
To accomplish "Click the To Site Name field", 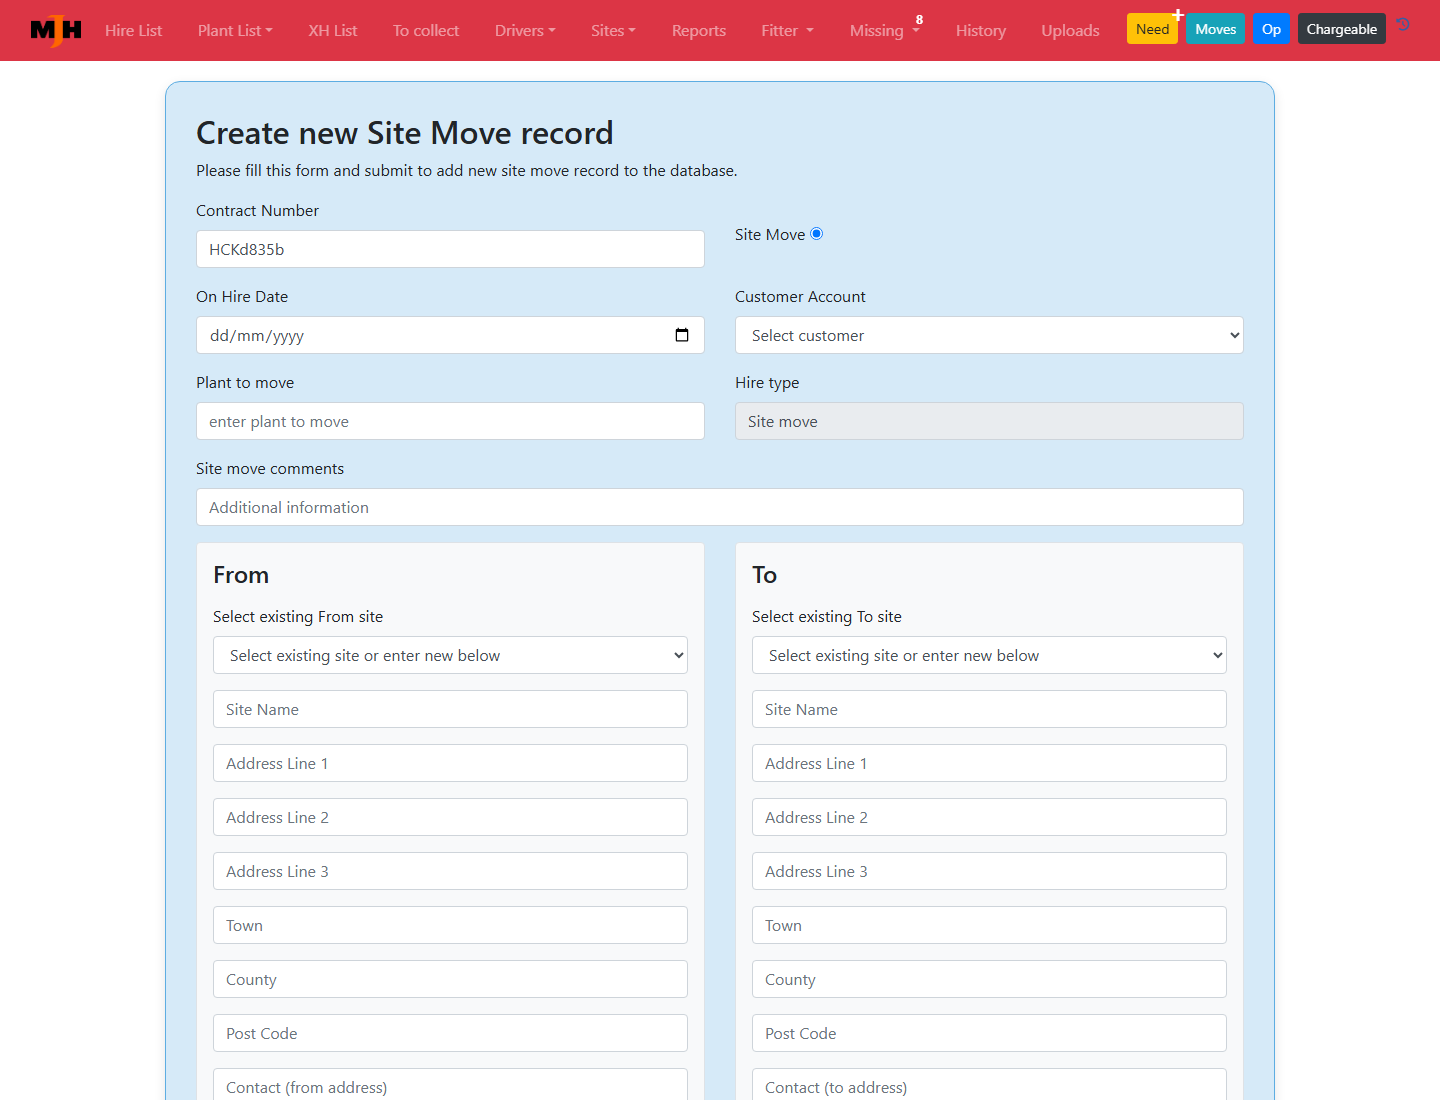I will (x=989, y=709).
